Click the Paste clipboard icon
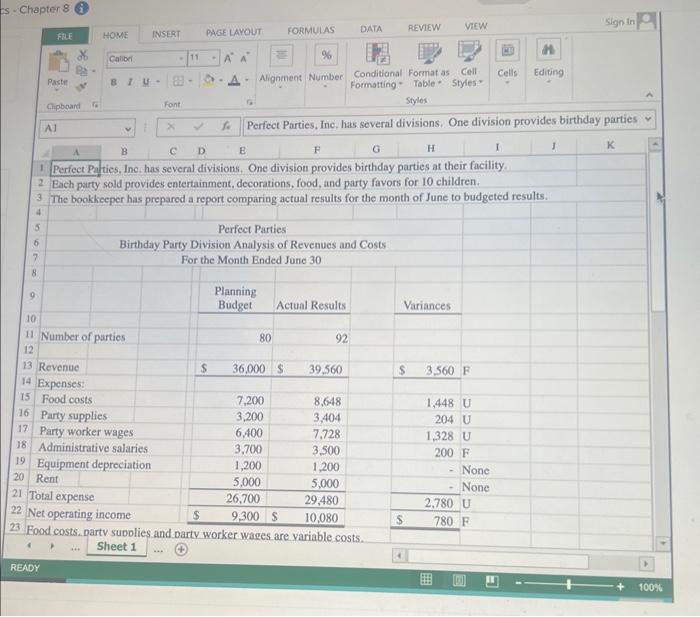Screen dimensions: 700x617 58,62
